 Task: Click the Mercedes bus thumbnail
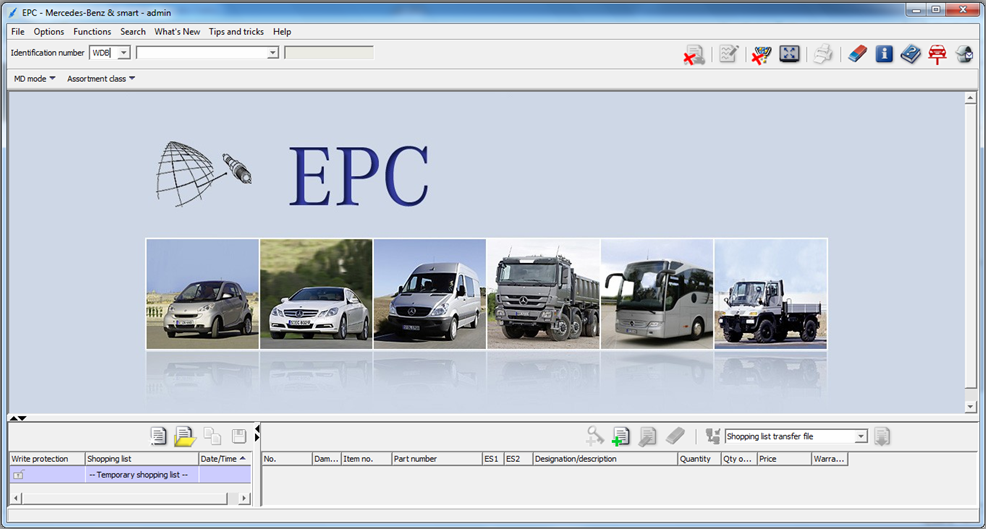tap(657, 294)
